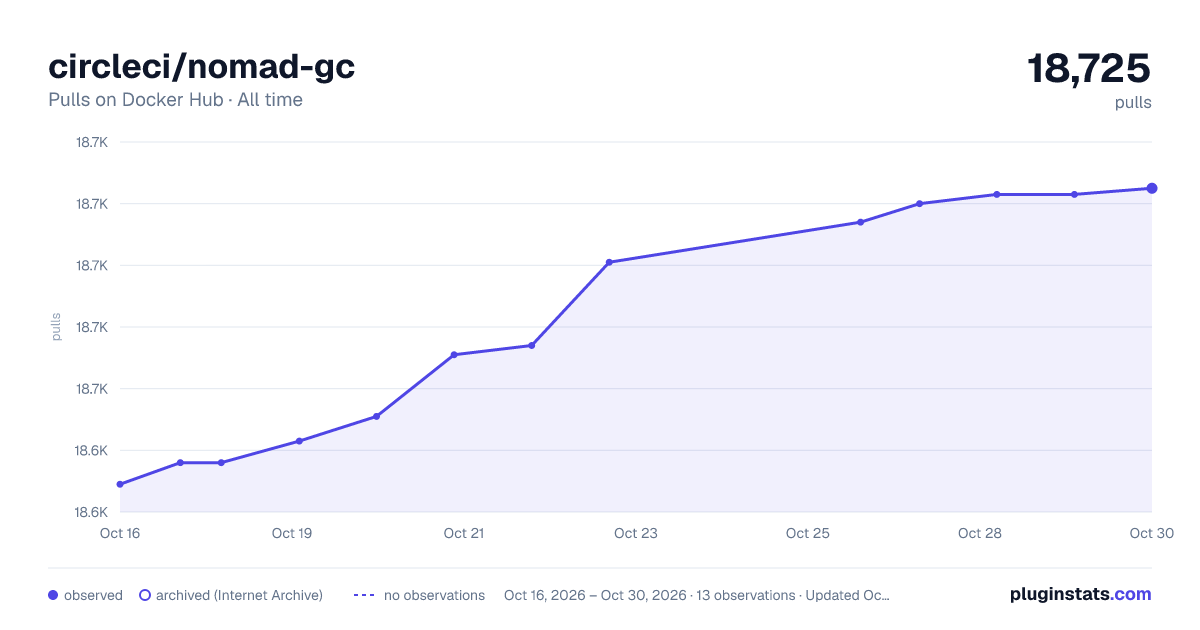Click the Oct 21 x-axis label

coord(464,533)
